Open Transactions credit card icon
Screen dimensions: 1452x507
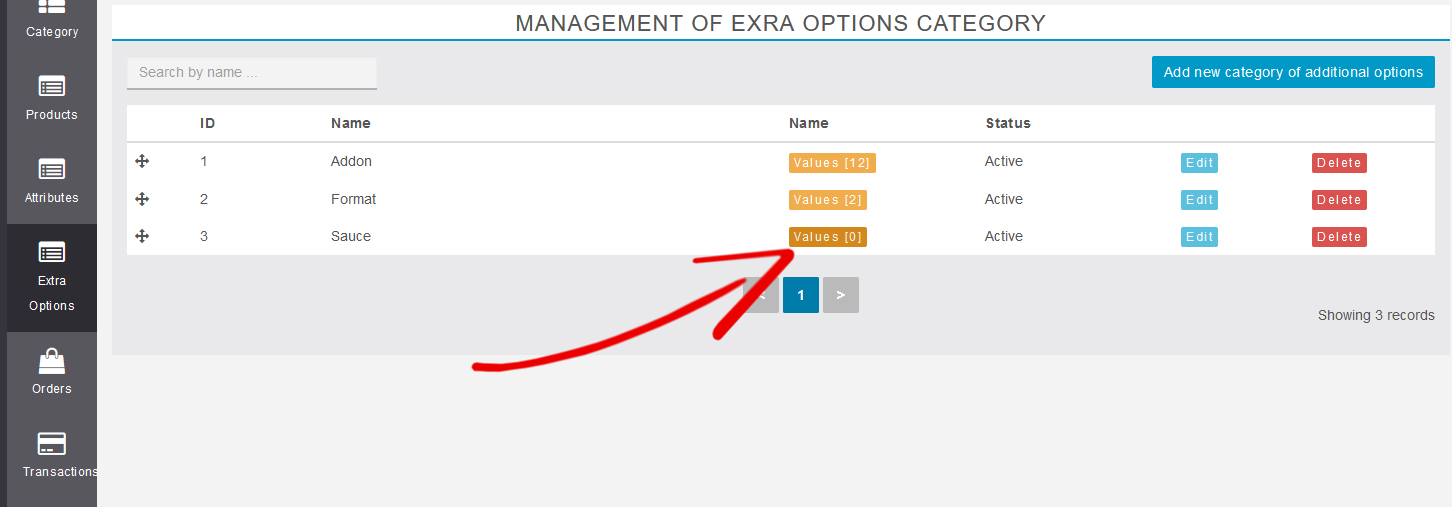pyautogui.click(x=51, y=443)
